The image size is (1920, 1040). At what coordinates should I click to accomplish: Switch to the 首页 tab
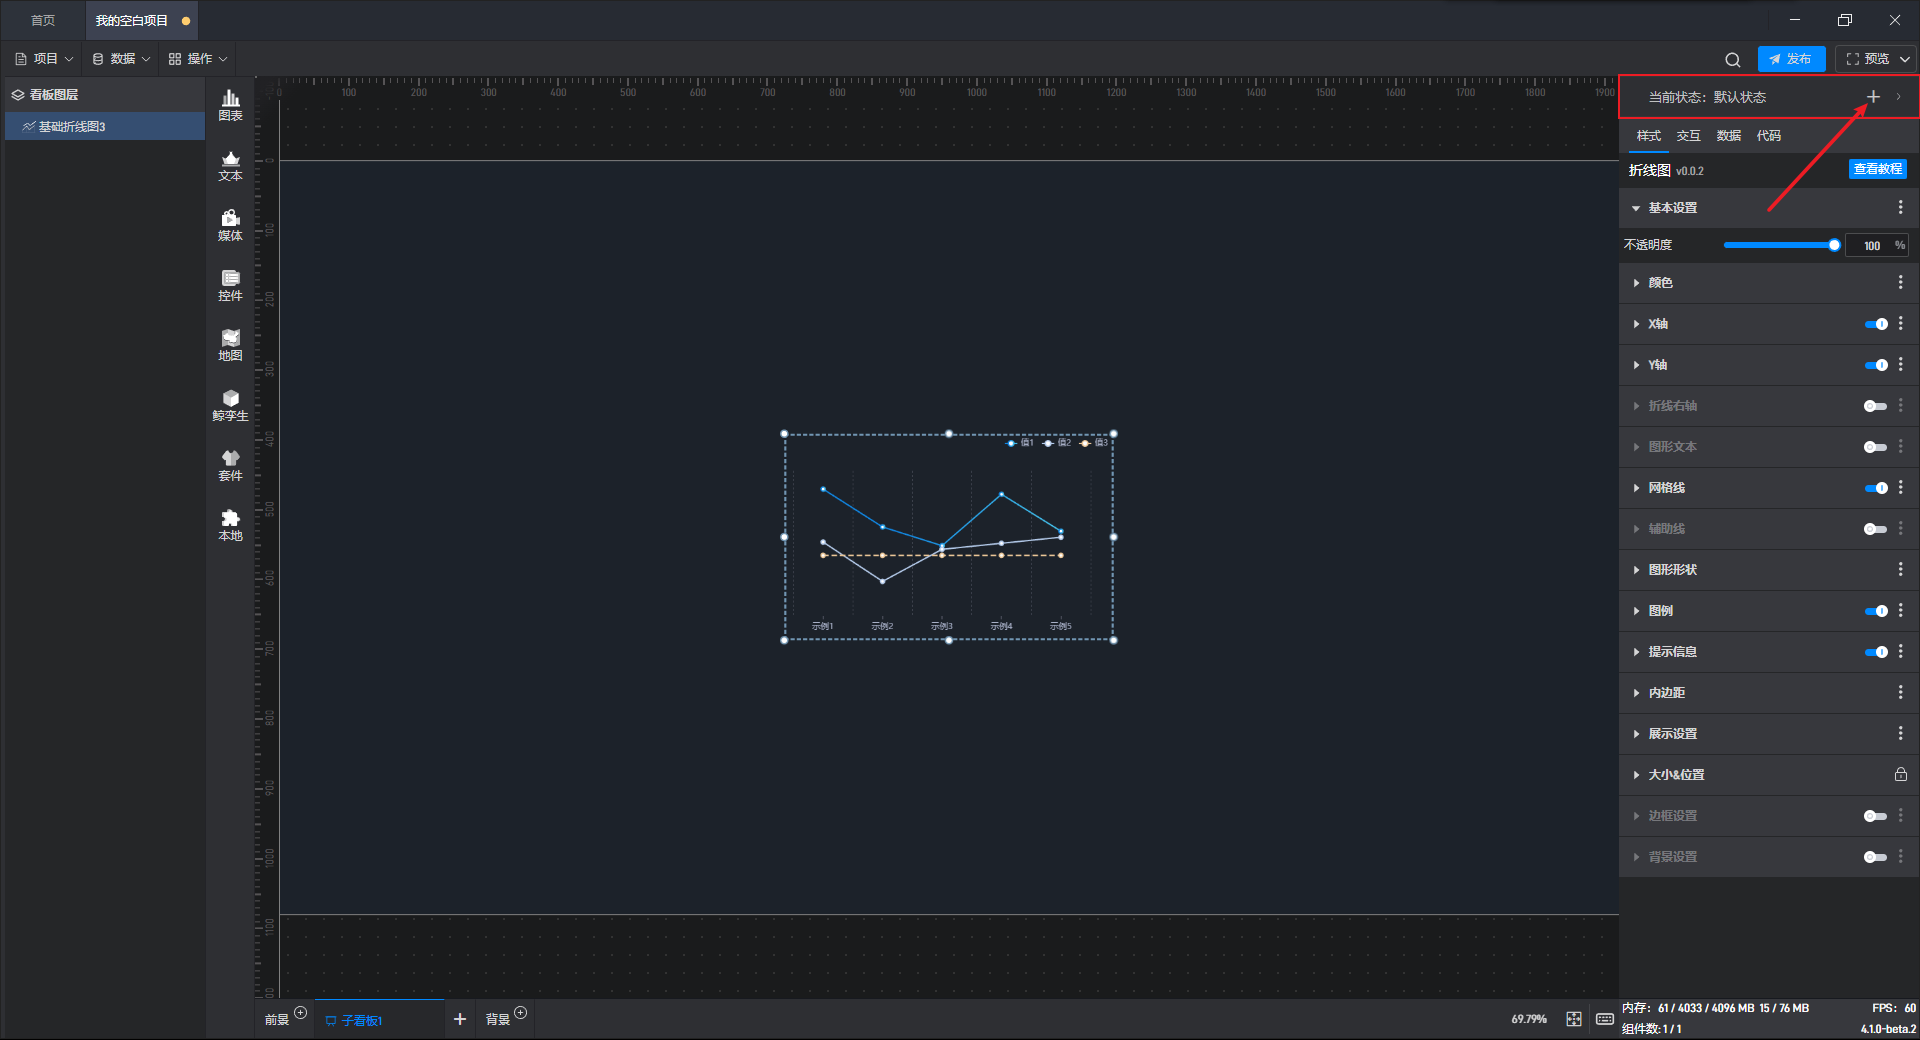[43, 20]
